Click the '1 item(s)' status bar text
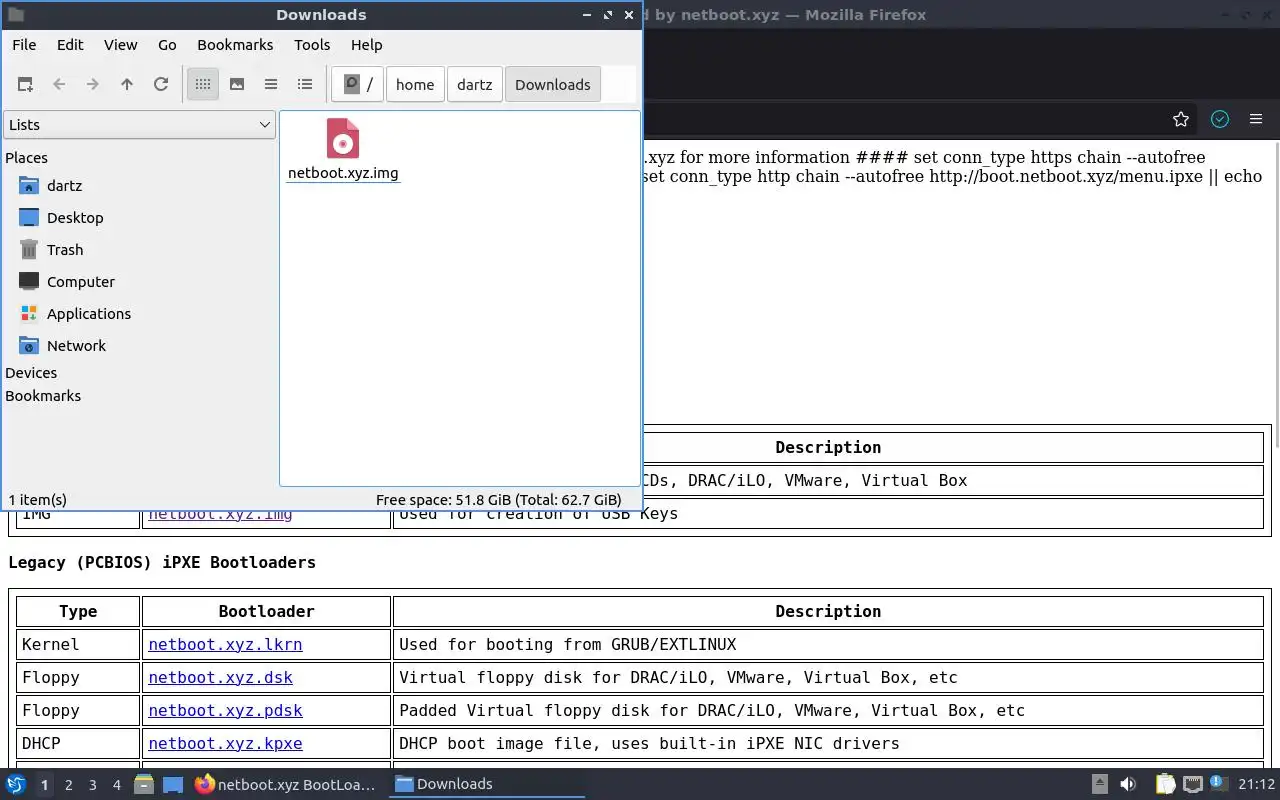 pos(38,500)
